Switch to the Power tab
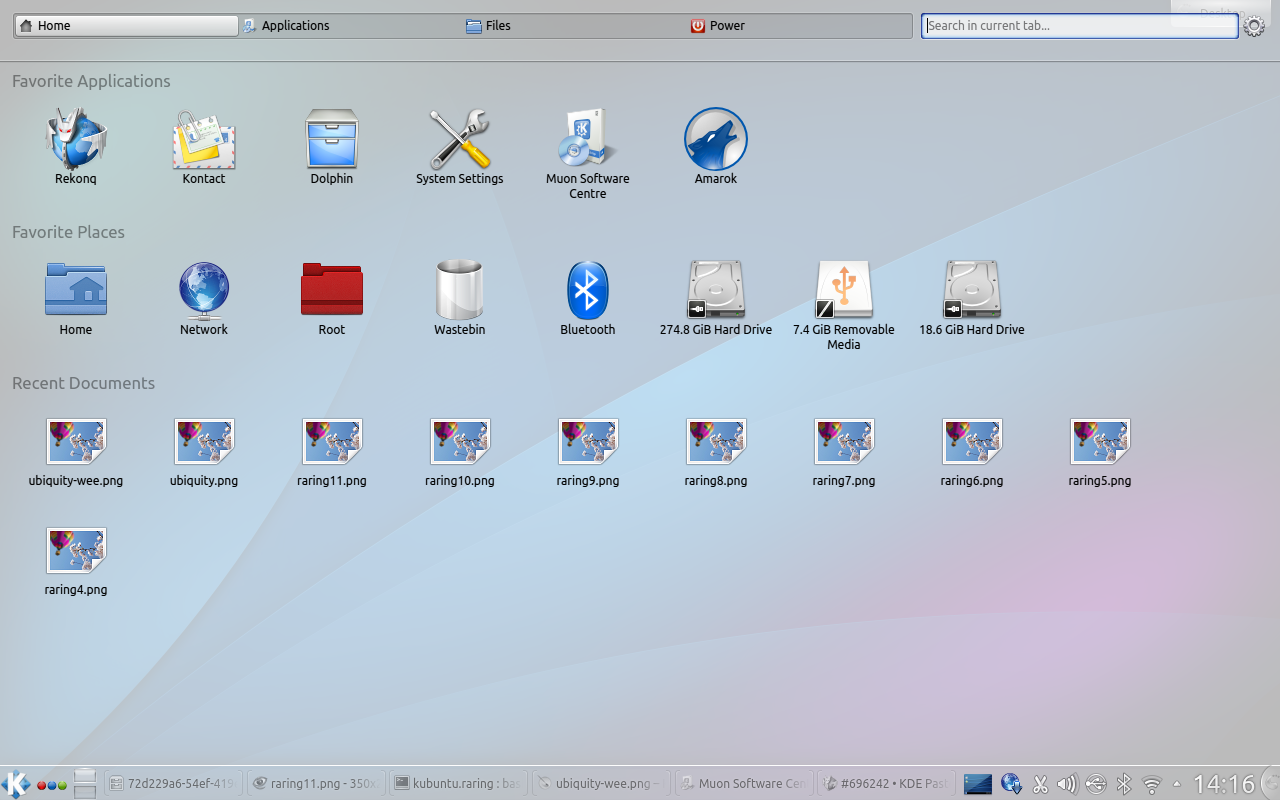 coord(799,26)
